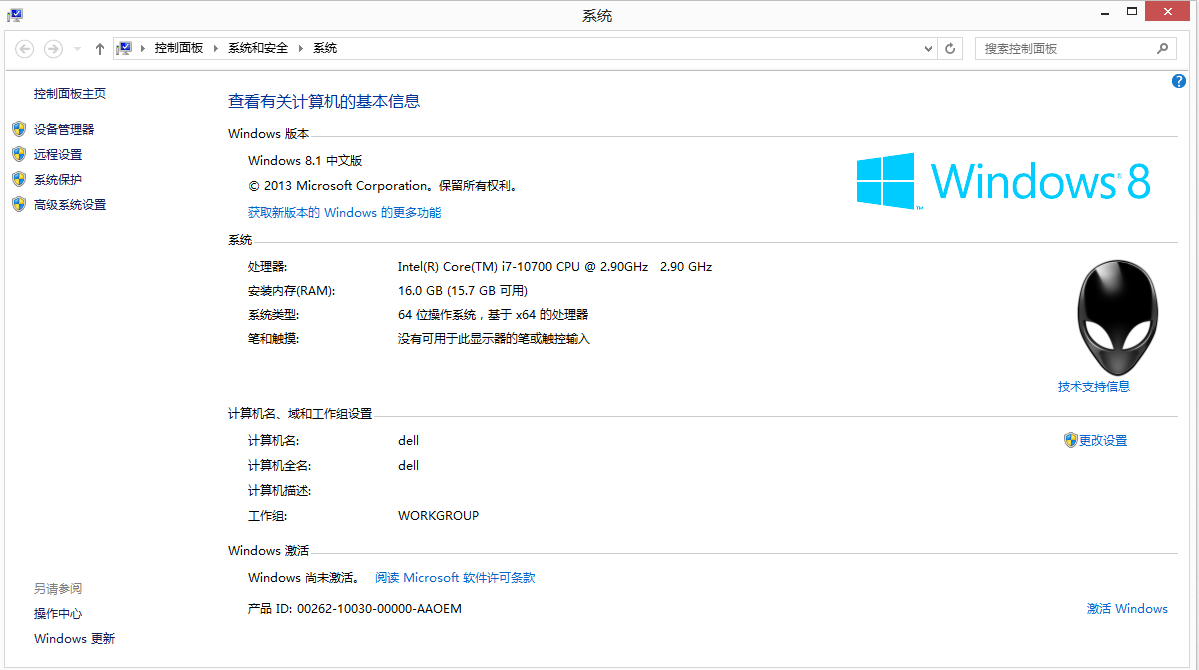Click 更改设置 link
This screenshot has height=670, width=1199.
pyautogui.click(x=1103, y=441)
